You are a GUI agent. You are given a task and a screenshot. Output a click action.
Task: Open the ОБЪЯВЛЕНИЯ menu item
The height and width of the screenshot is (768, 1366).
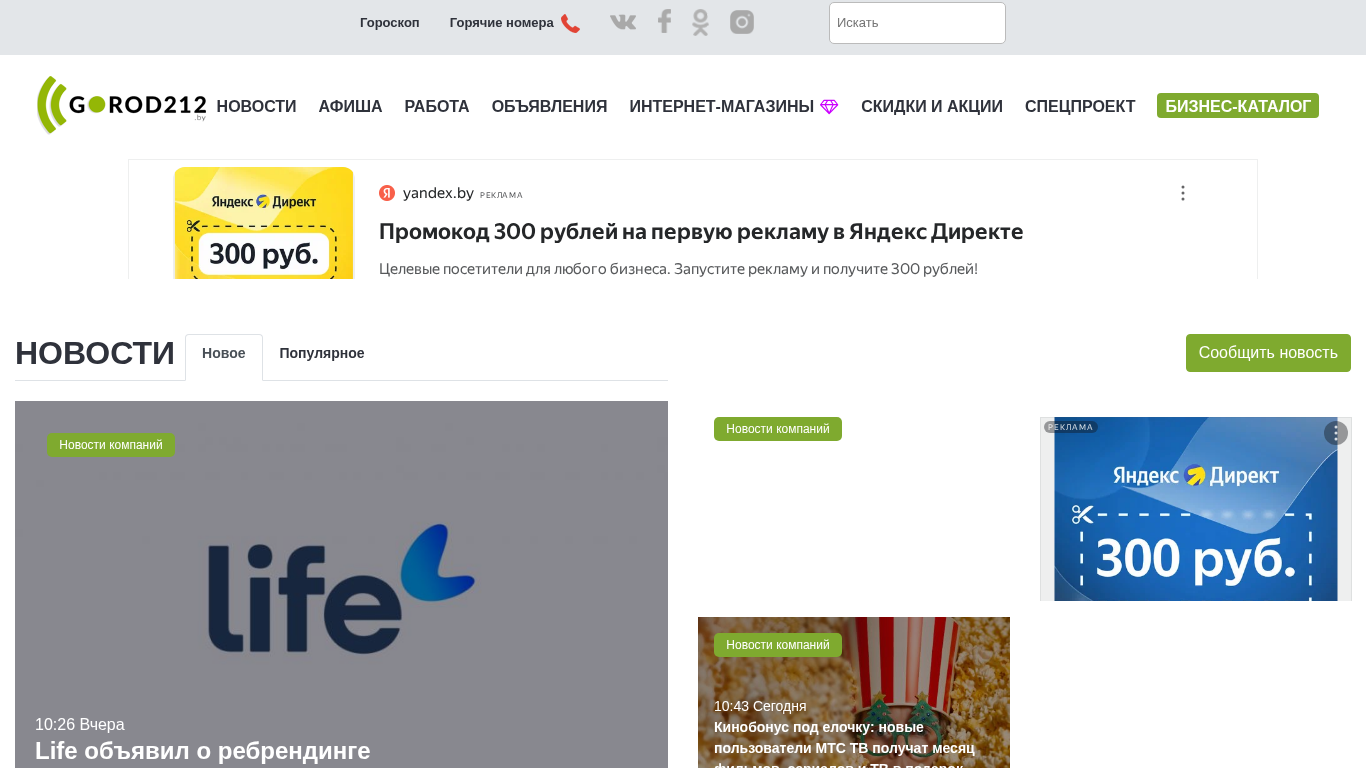pos(549,107)
